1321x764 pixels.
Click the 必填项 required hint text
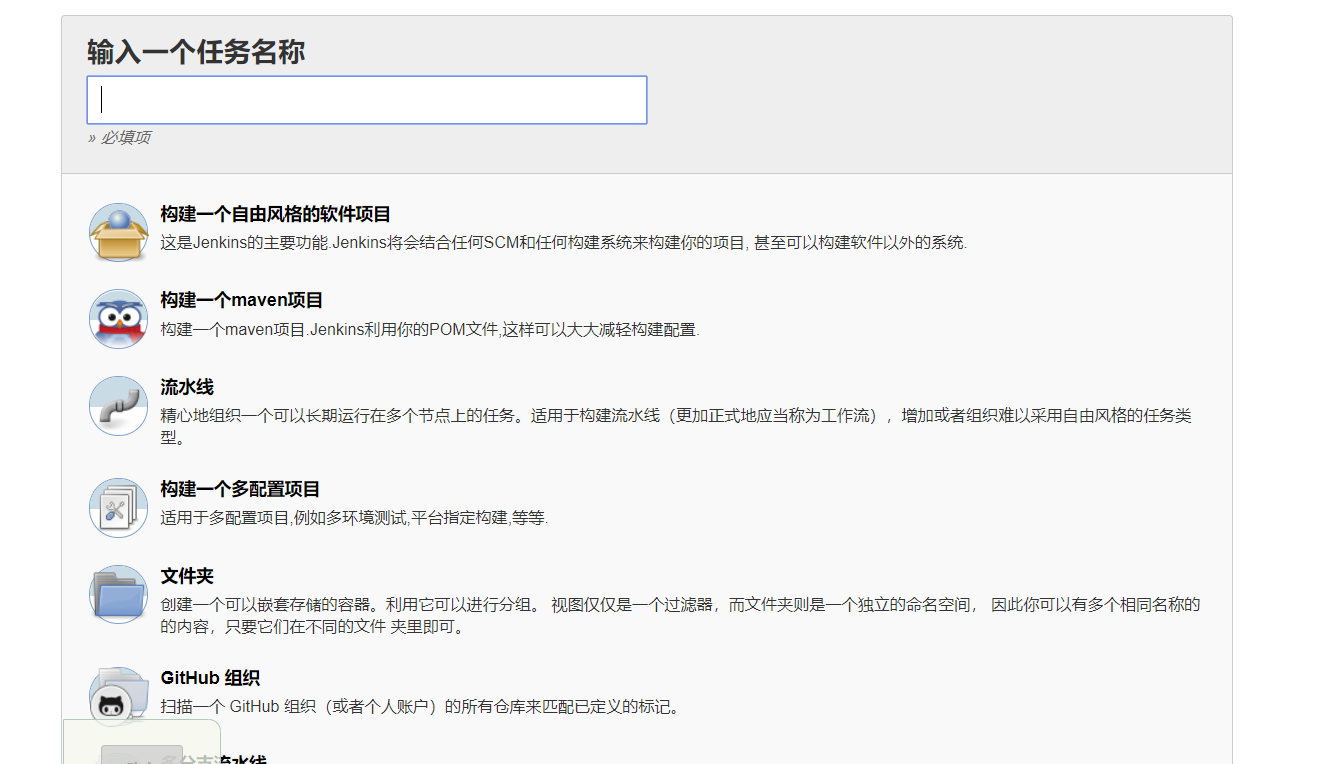[x=119, y=137]
